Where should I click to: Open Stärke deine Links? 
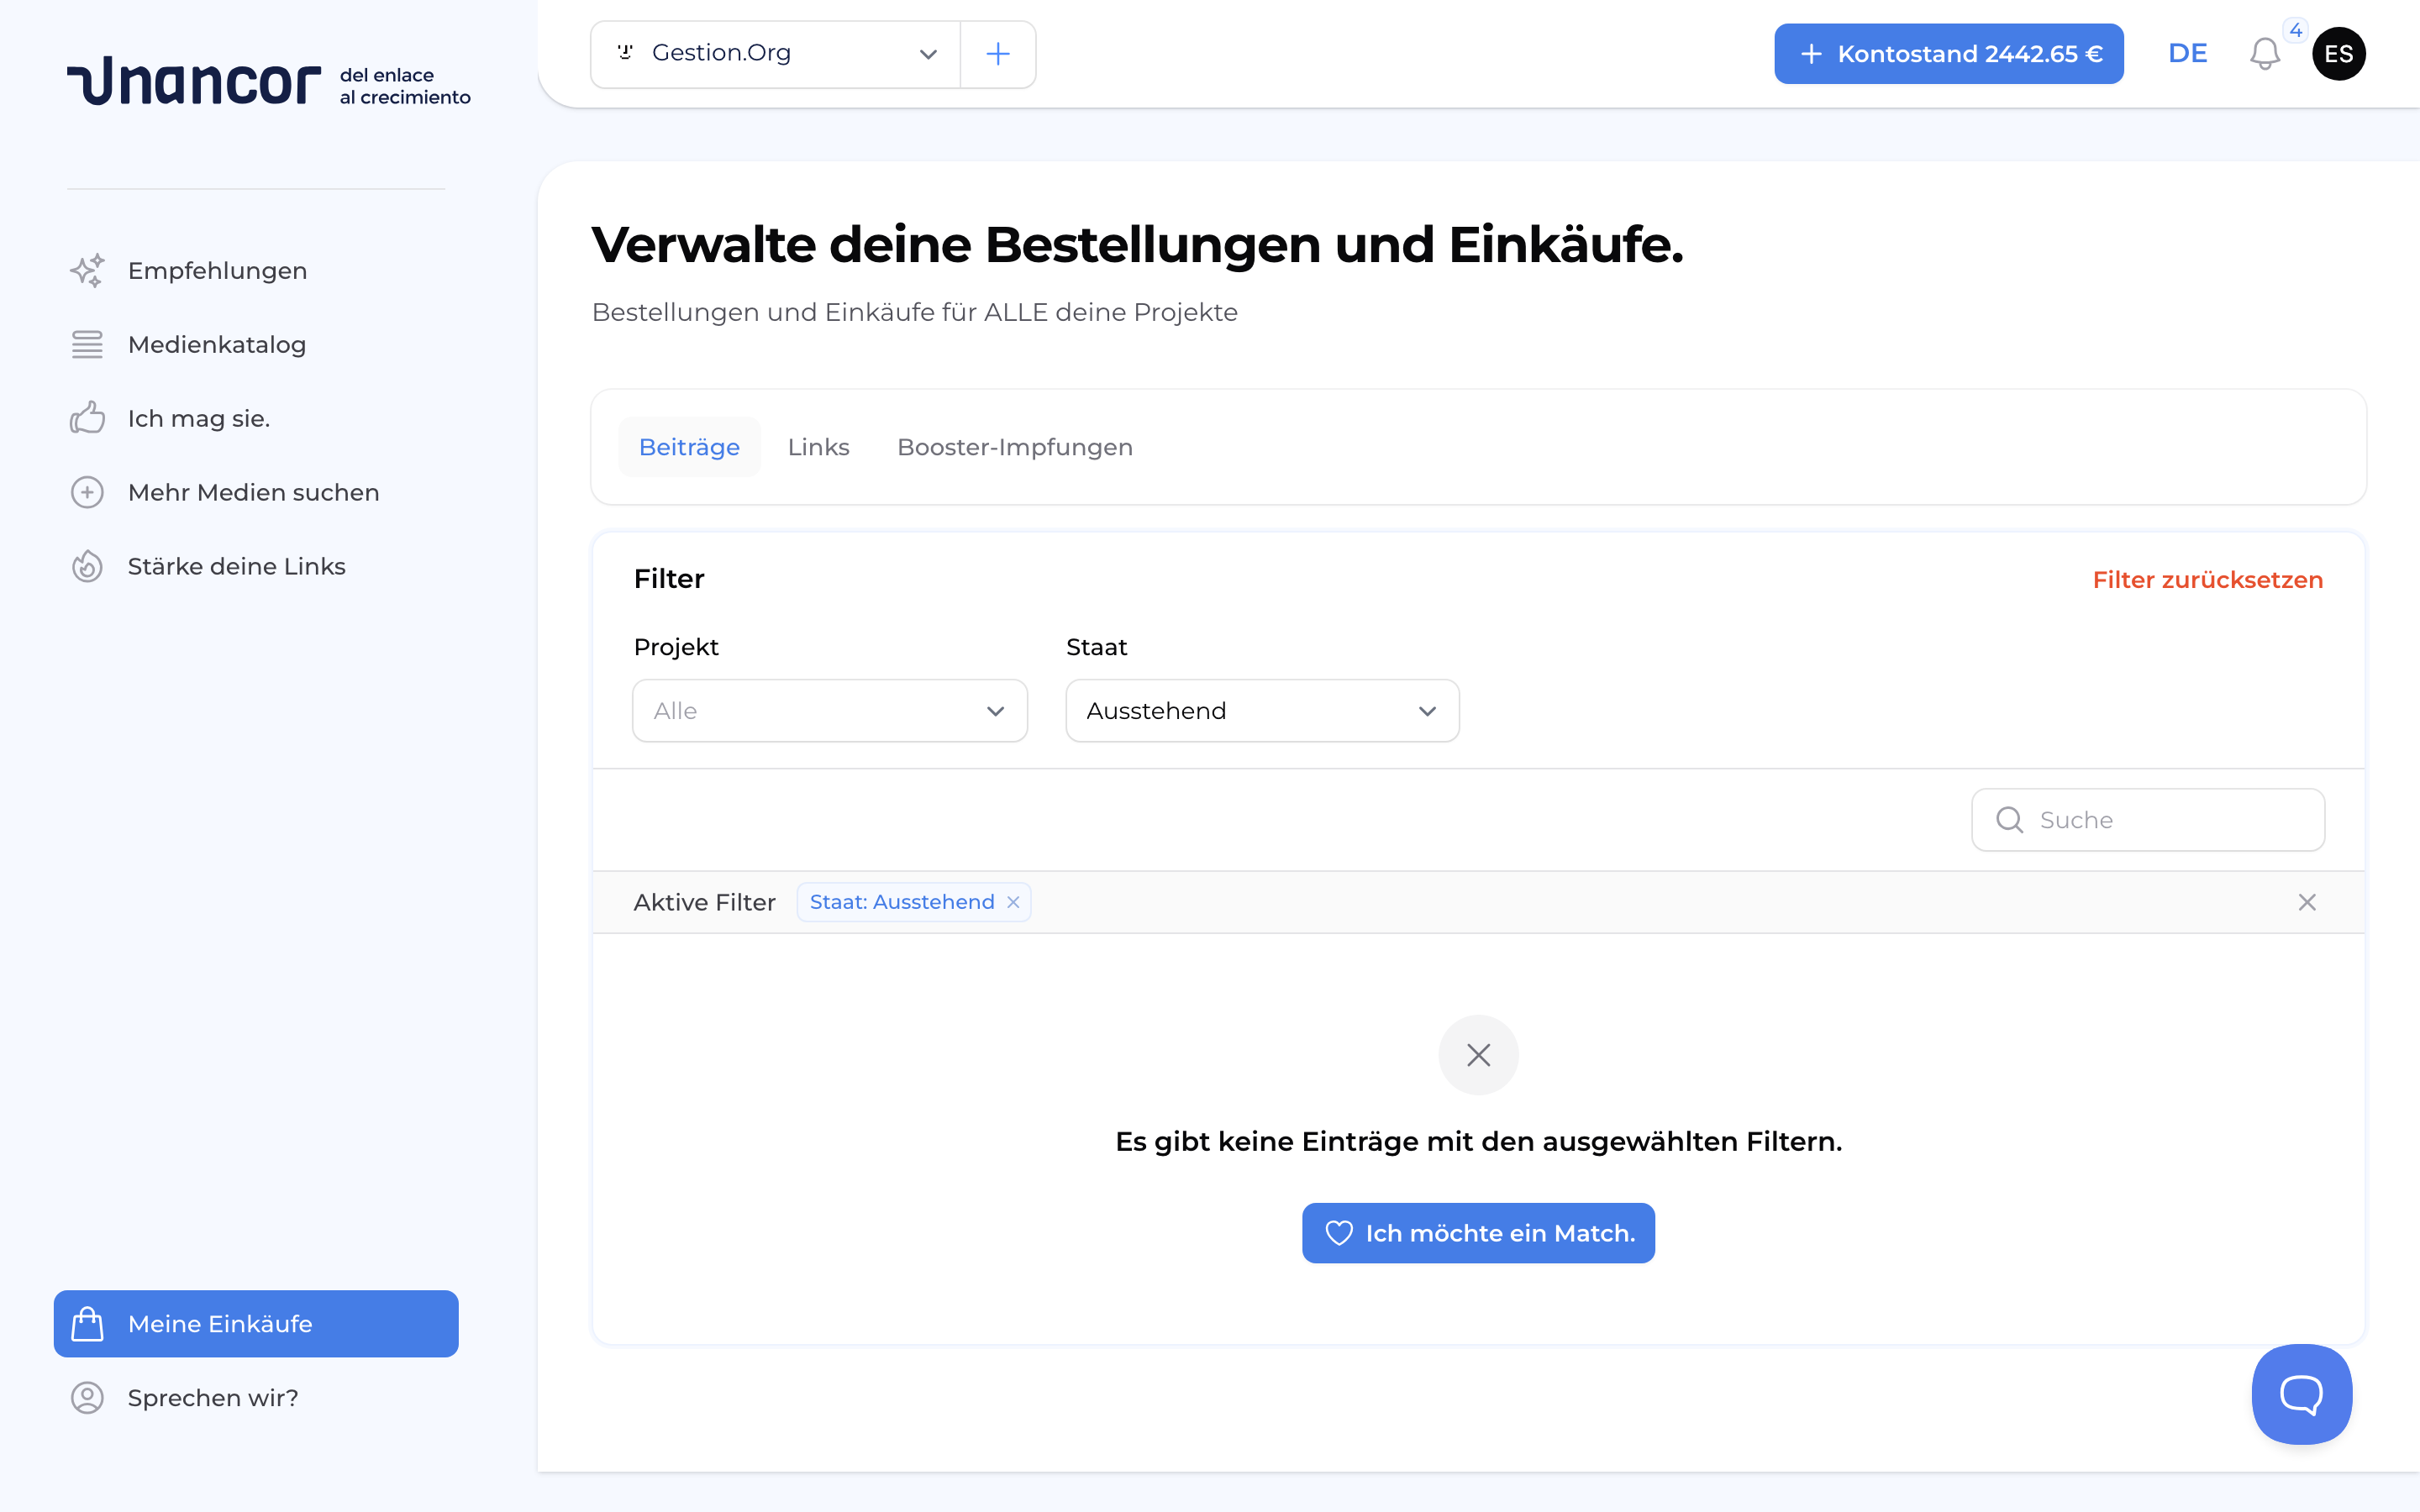[x=236, y=565]
